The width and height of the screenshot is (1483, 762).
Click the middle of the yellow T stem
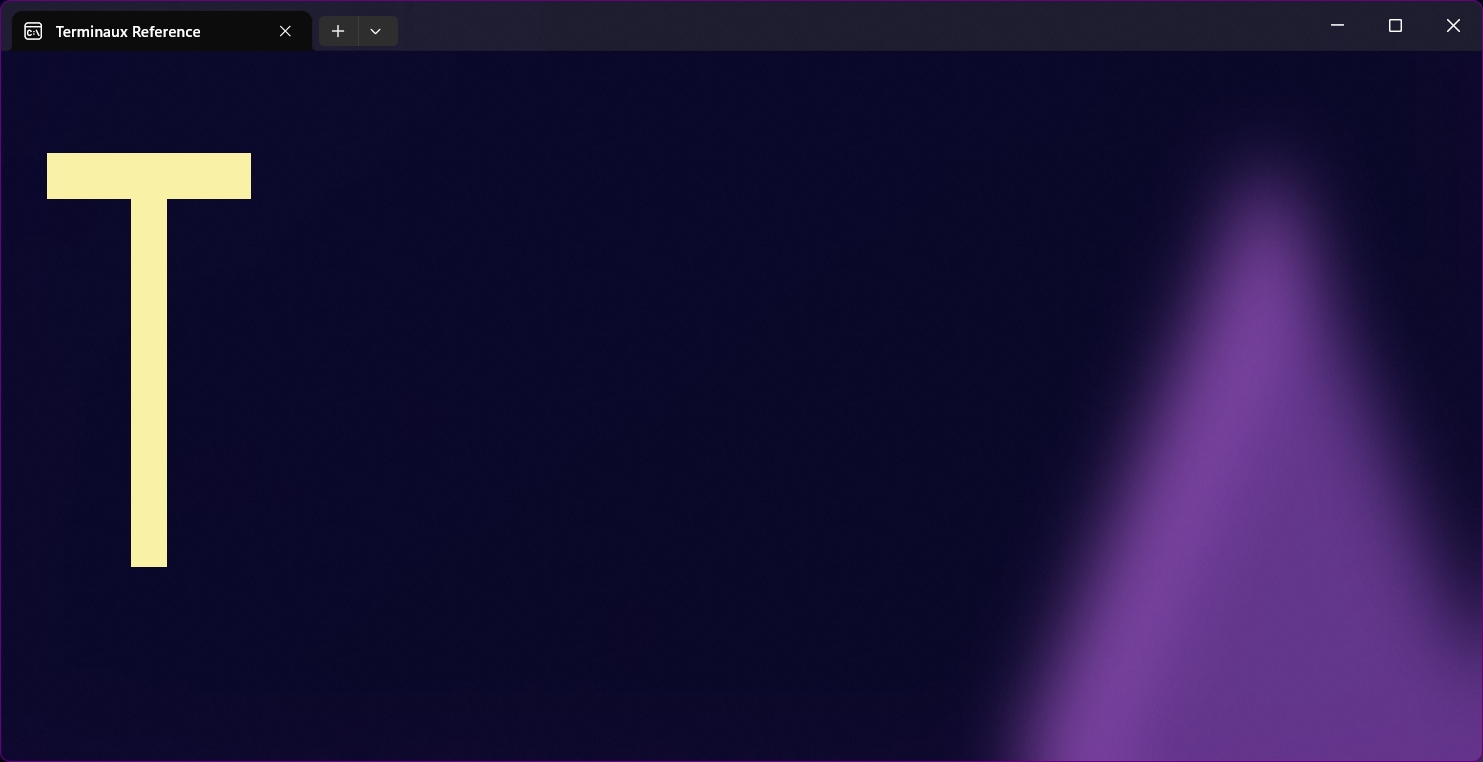(x=149, y=382)
